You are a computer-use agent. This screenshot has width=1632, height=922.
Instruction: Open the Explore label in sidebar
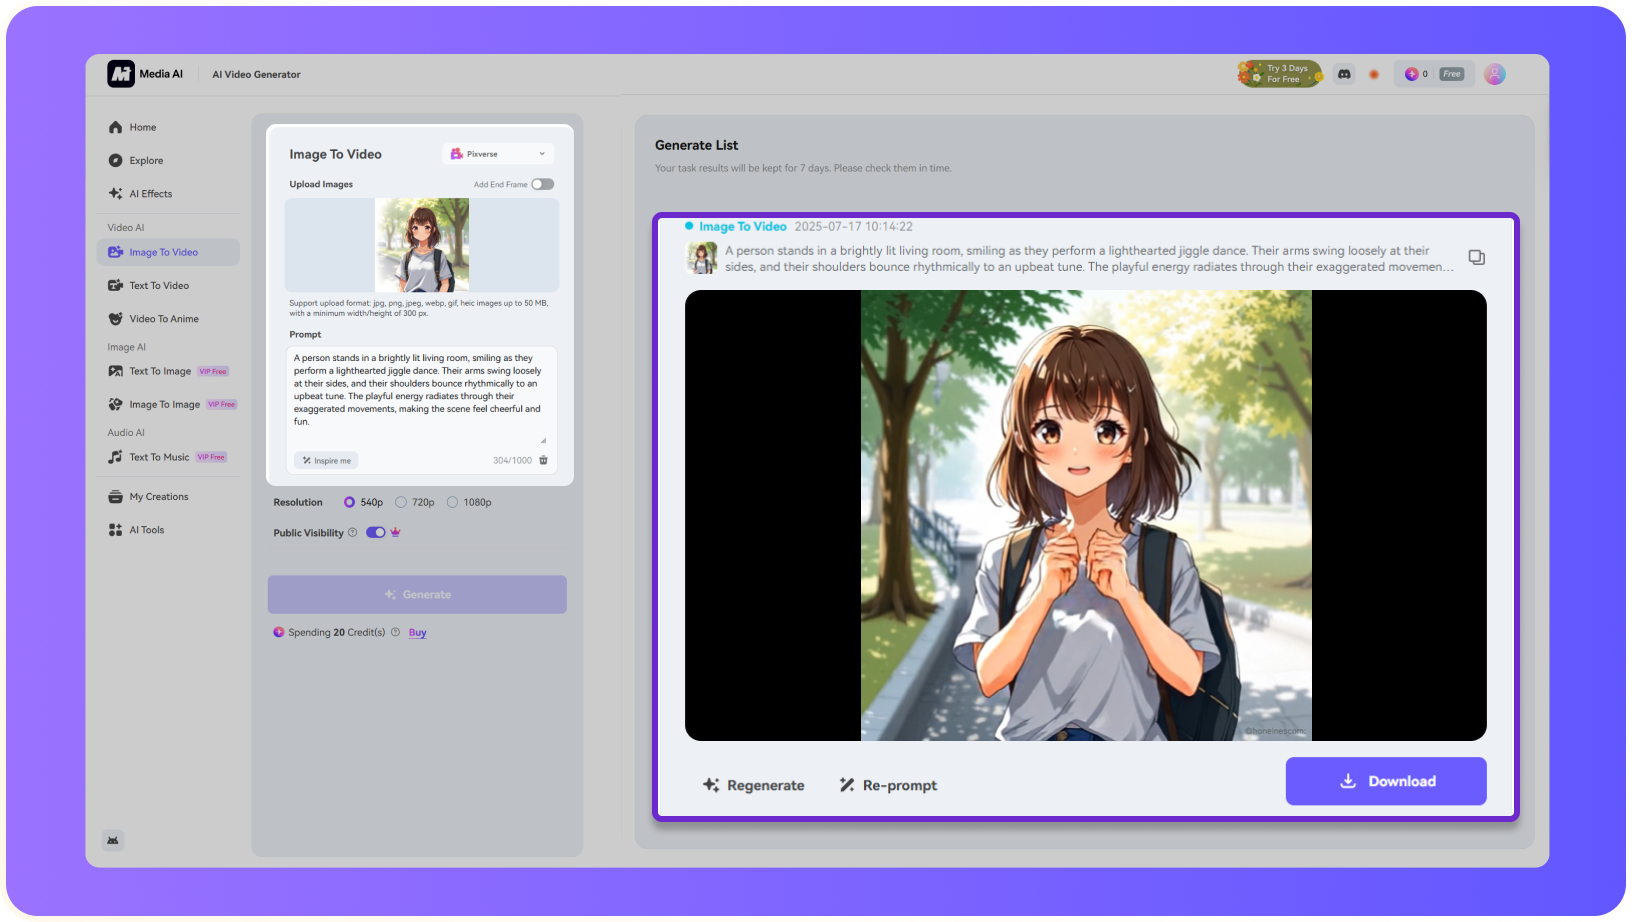tap(146, 160)
